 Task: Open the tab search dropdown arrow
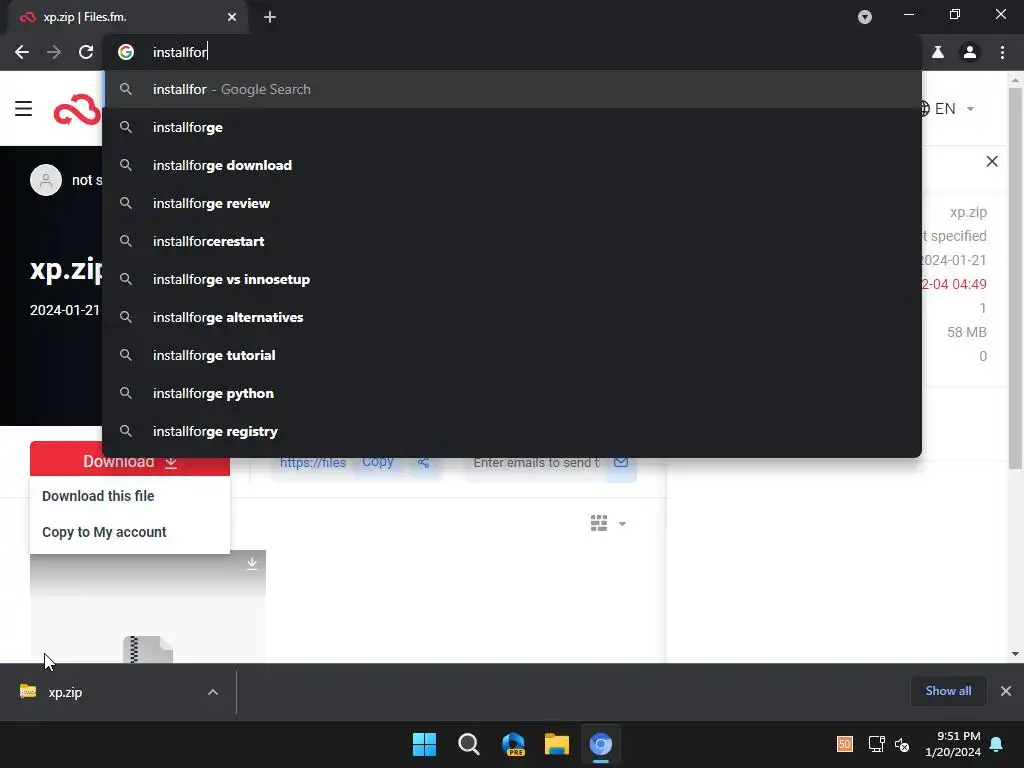tap(865, 18)
